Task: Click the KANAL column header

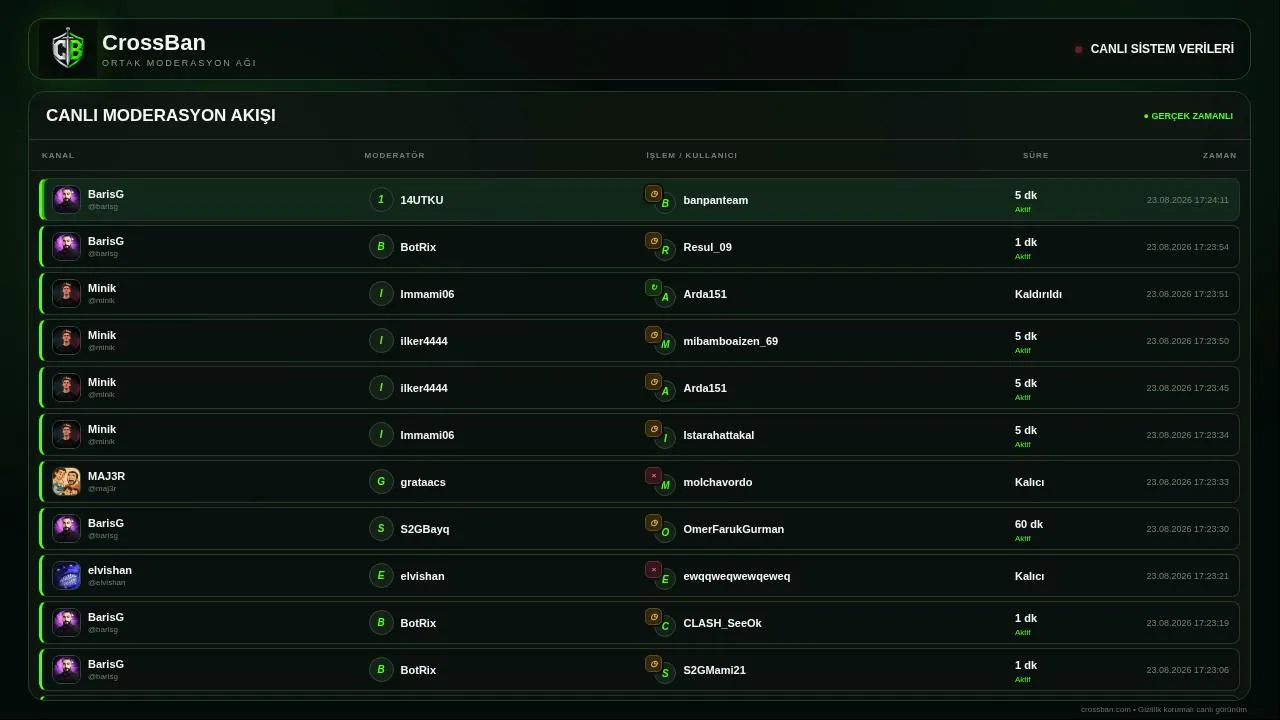Action: pos(58,156)
